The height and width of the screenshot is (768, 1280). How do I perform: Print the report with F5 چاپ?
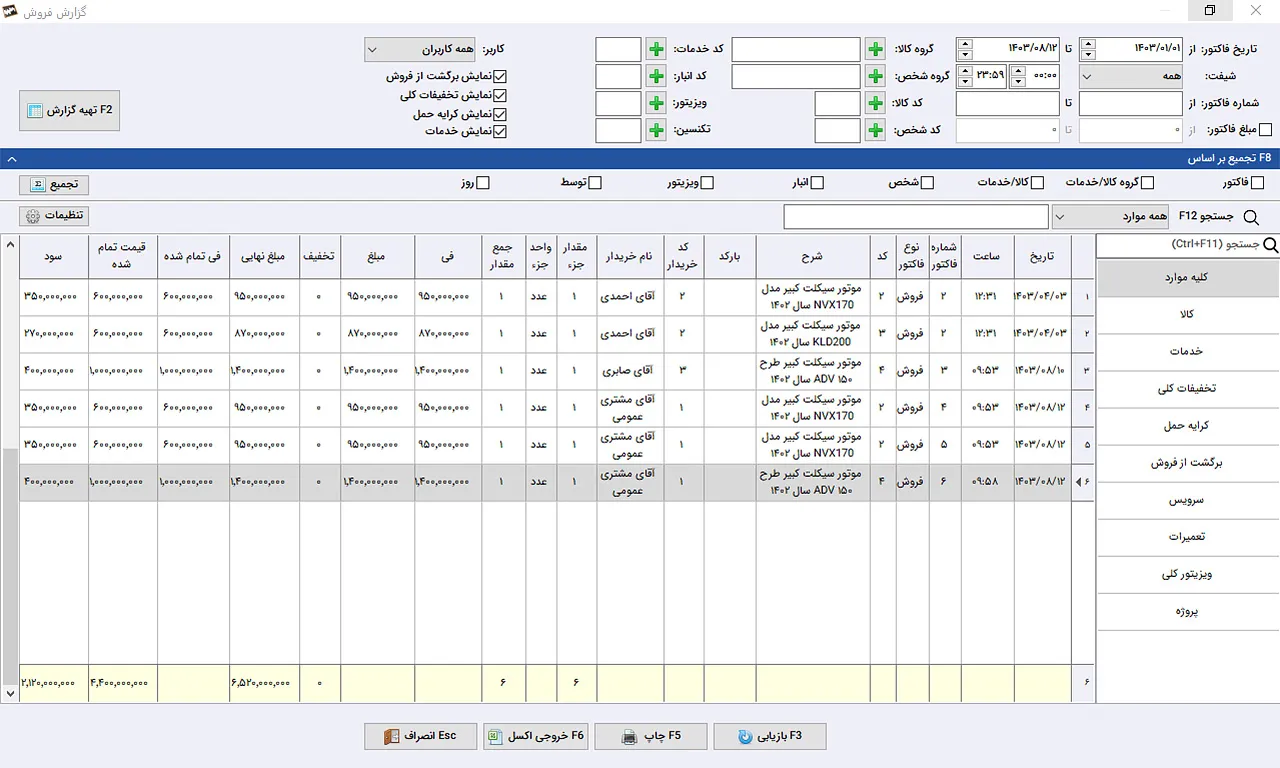[x=651, y=737]
